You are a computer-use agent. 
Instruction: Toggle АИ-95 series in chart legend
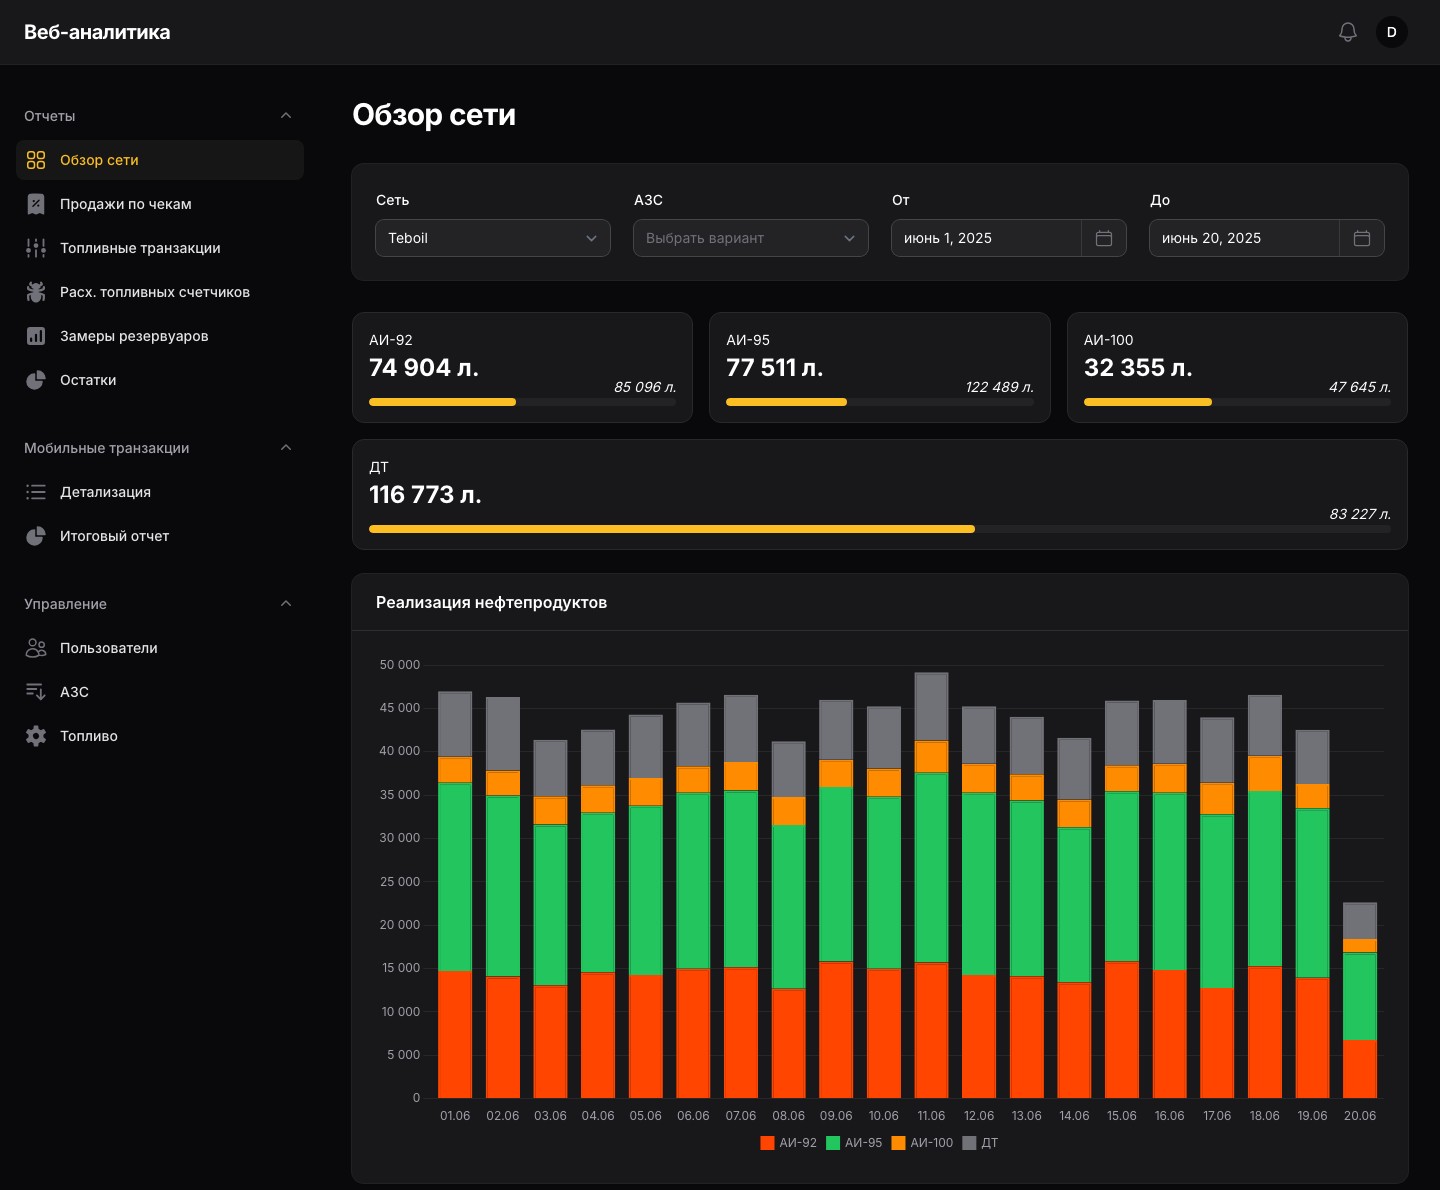855,1143
